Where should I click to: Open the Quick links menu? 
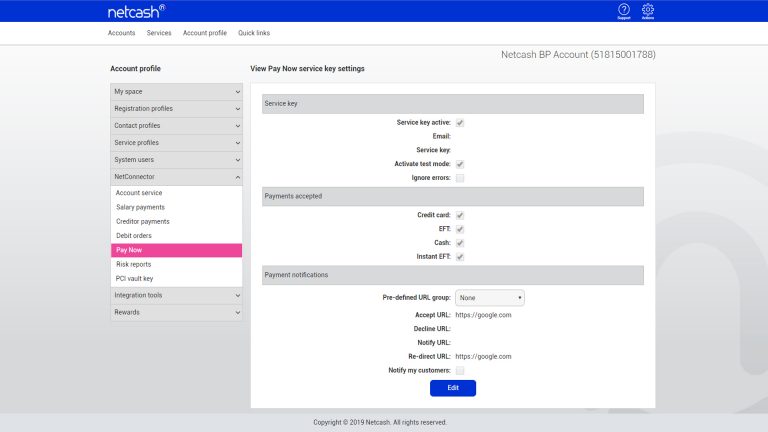coord(254,33)
